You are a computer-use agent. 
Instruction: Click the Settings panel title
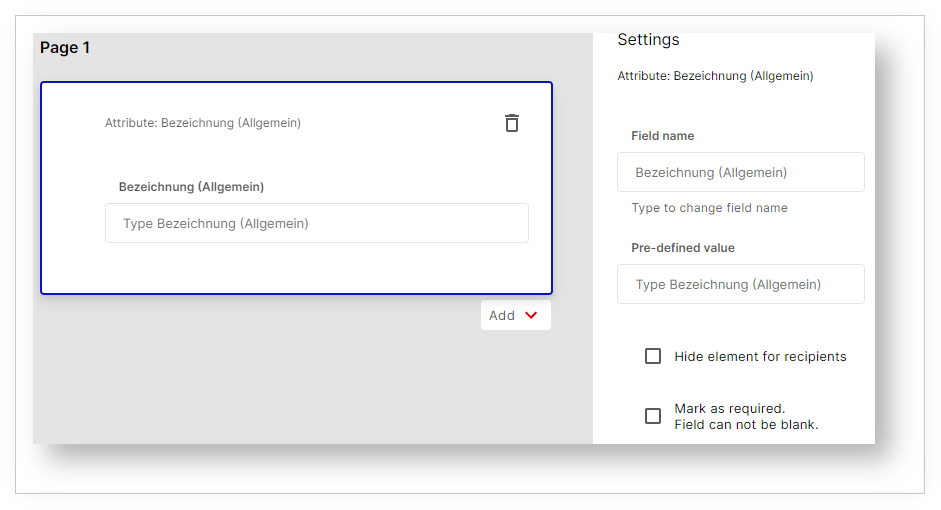[648, 40]
